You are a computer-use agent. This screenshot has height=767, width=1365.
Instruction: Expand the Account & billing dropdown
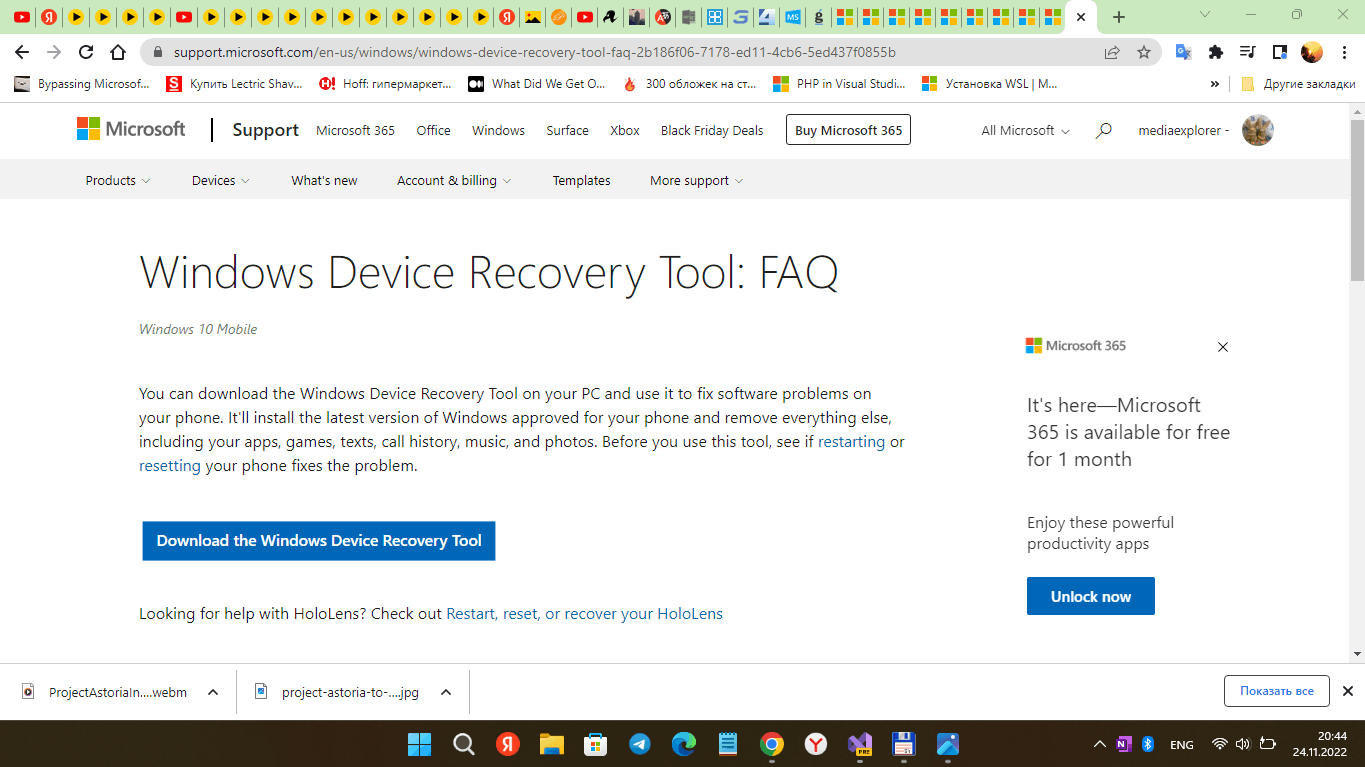click(454, 180)
